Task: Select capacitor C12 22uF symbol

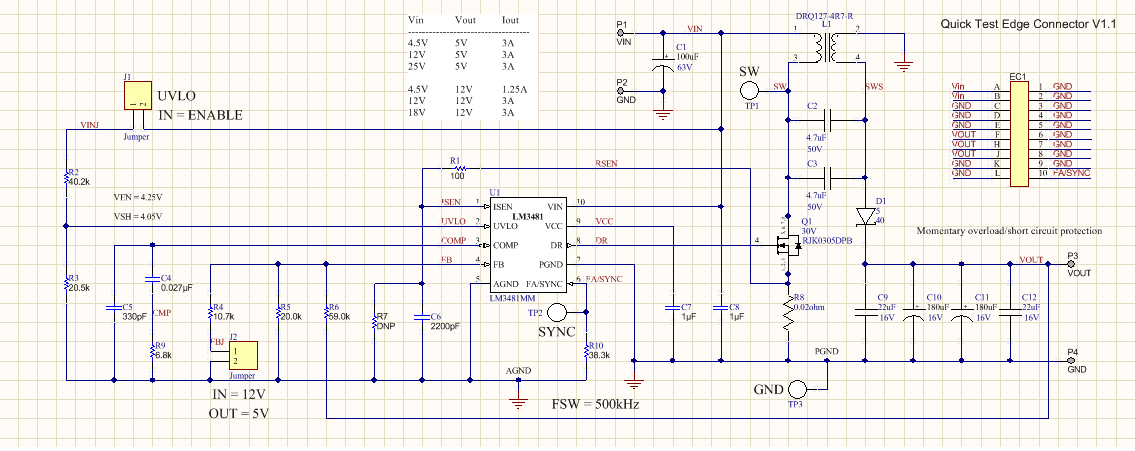Action: point(1010,312)
